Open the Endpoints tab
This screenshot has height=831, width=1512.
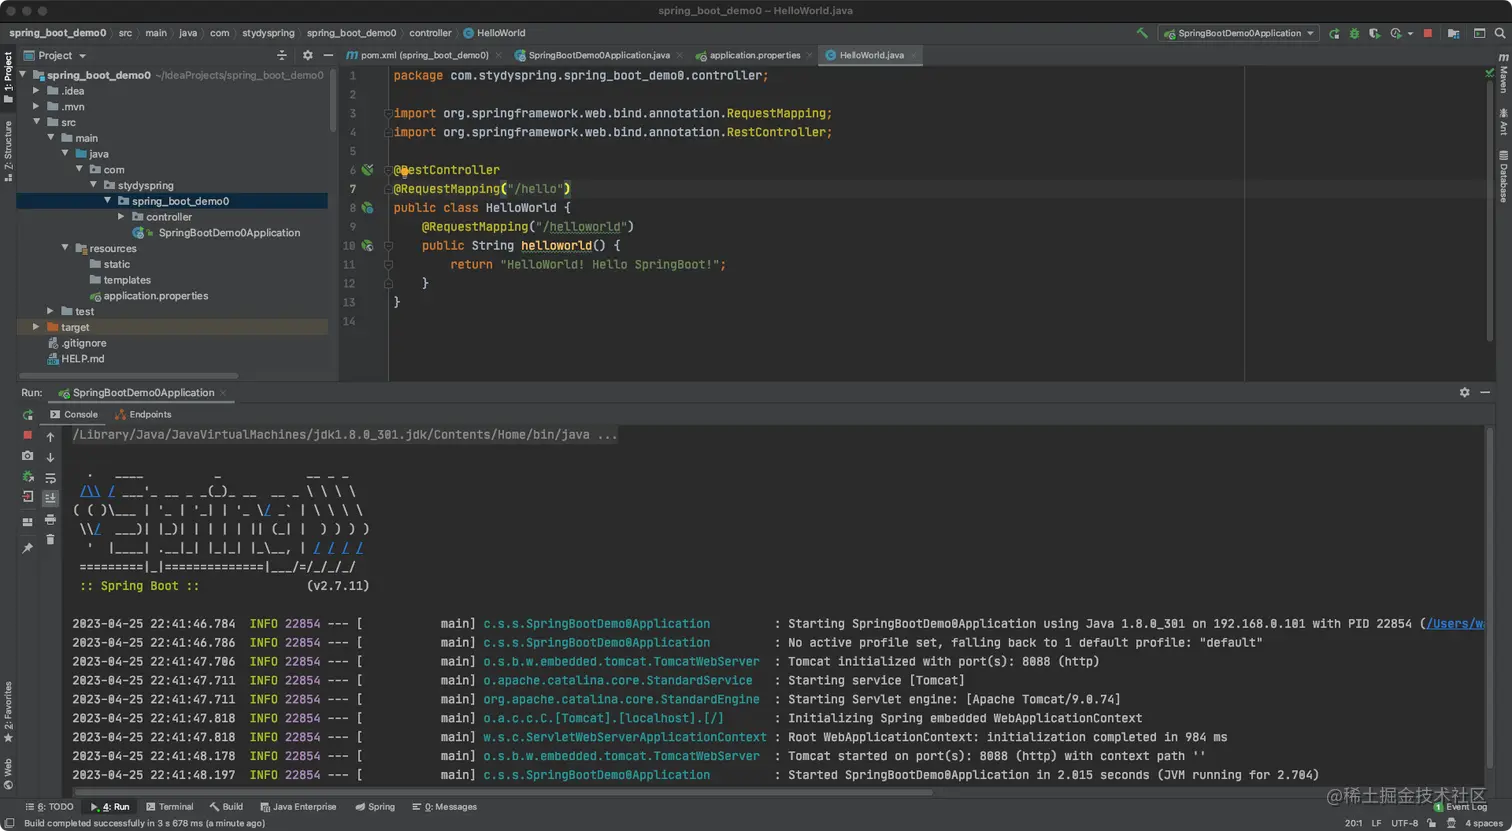143,414
